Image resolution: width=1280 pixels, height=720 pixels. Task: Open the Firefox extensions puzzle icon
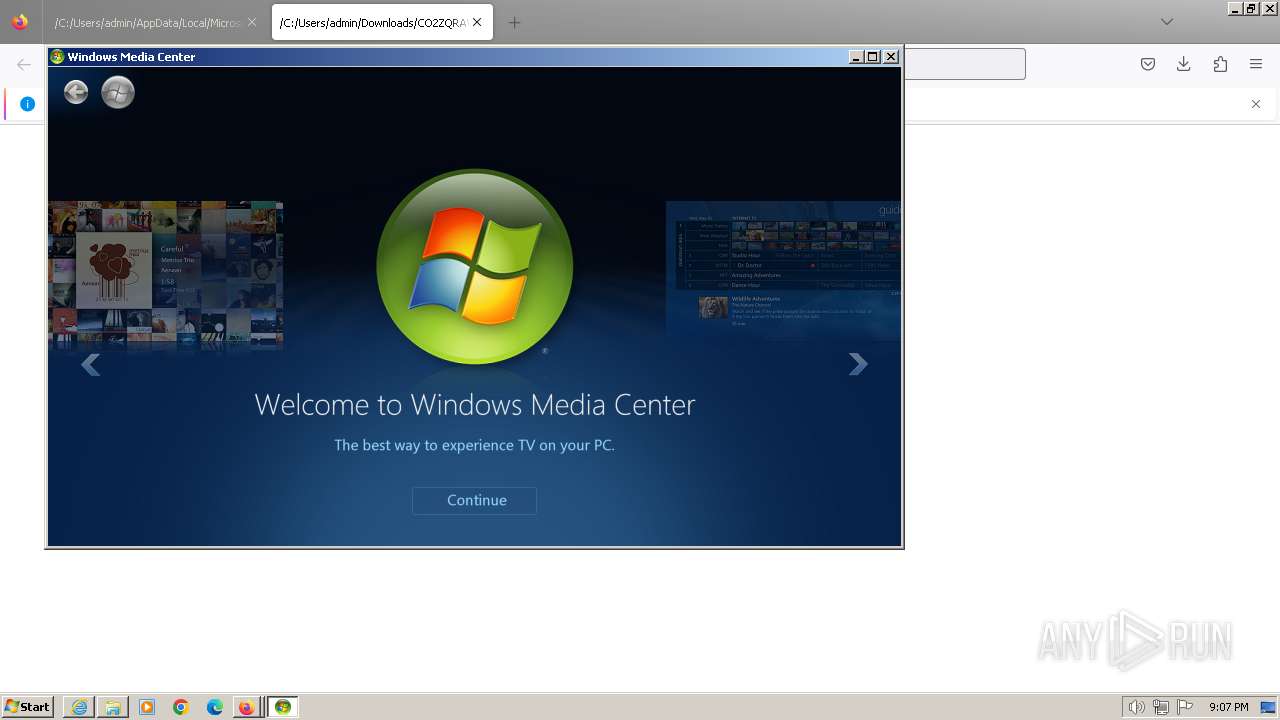point(1220,64)
